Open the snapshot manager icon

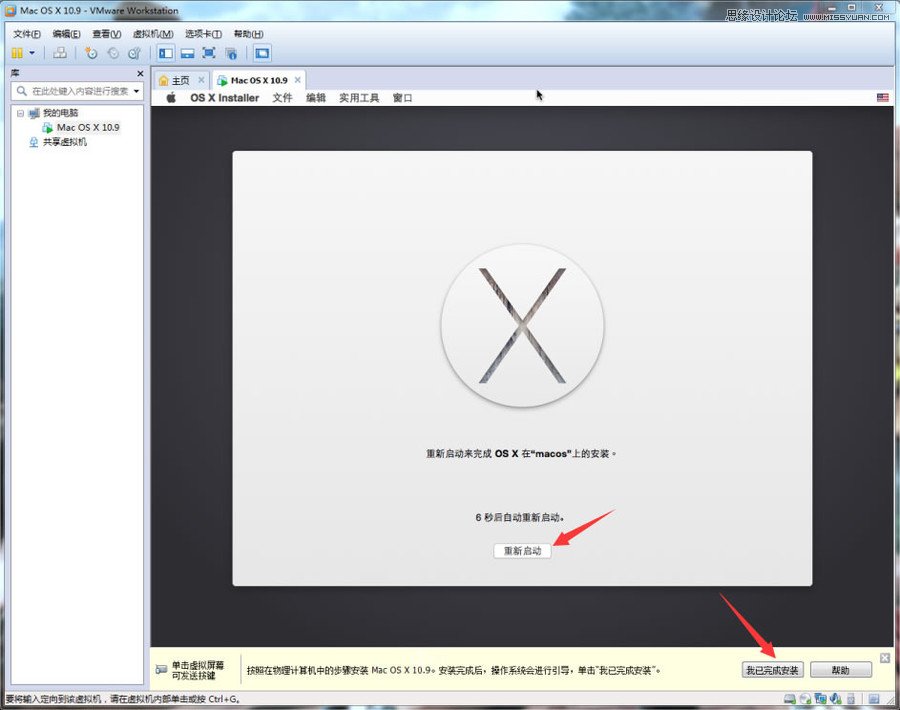tap(136, 53)
